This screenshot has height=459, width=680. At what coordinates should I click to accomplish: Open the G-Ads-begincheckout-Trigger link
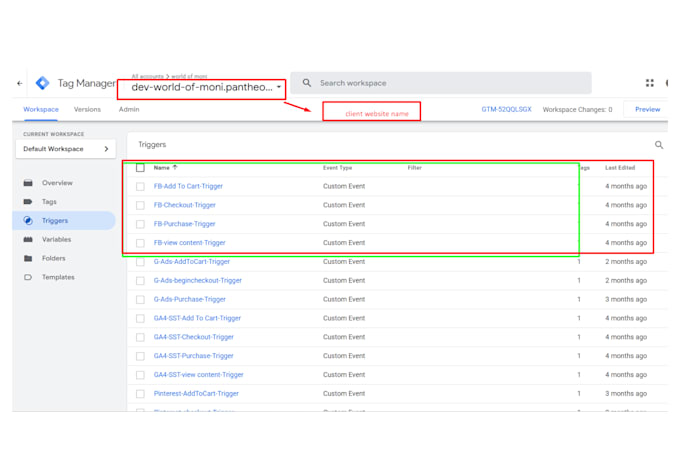pos(197,280)
